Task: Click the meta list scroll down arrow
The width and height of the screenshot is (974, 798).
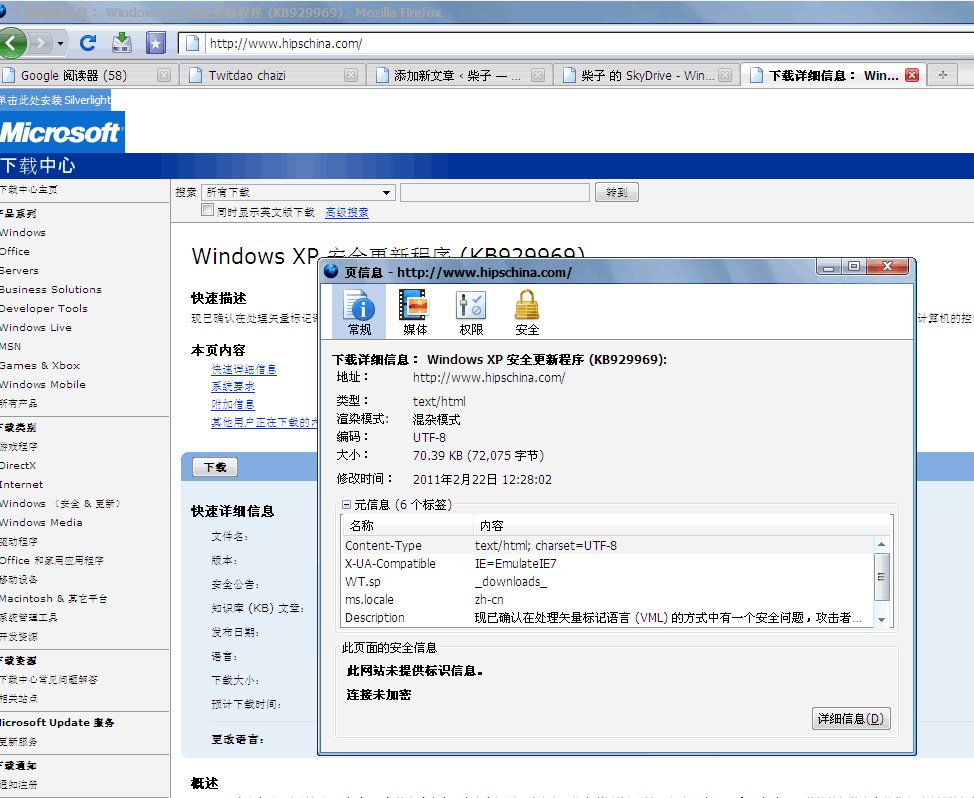Action: (881, 620)
